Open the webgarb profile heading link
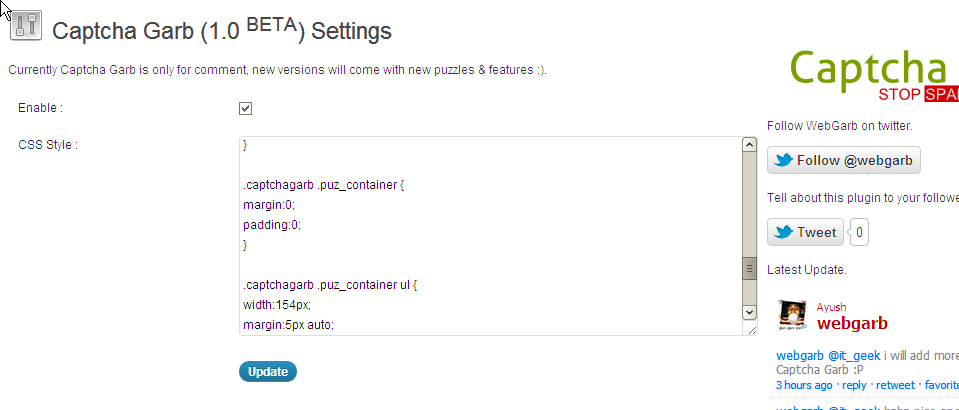Screen dimensions: 959x410 [x=852, y=324]
